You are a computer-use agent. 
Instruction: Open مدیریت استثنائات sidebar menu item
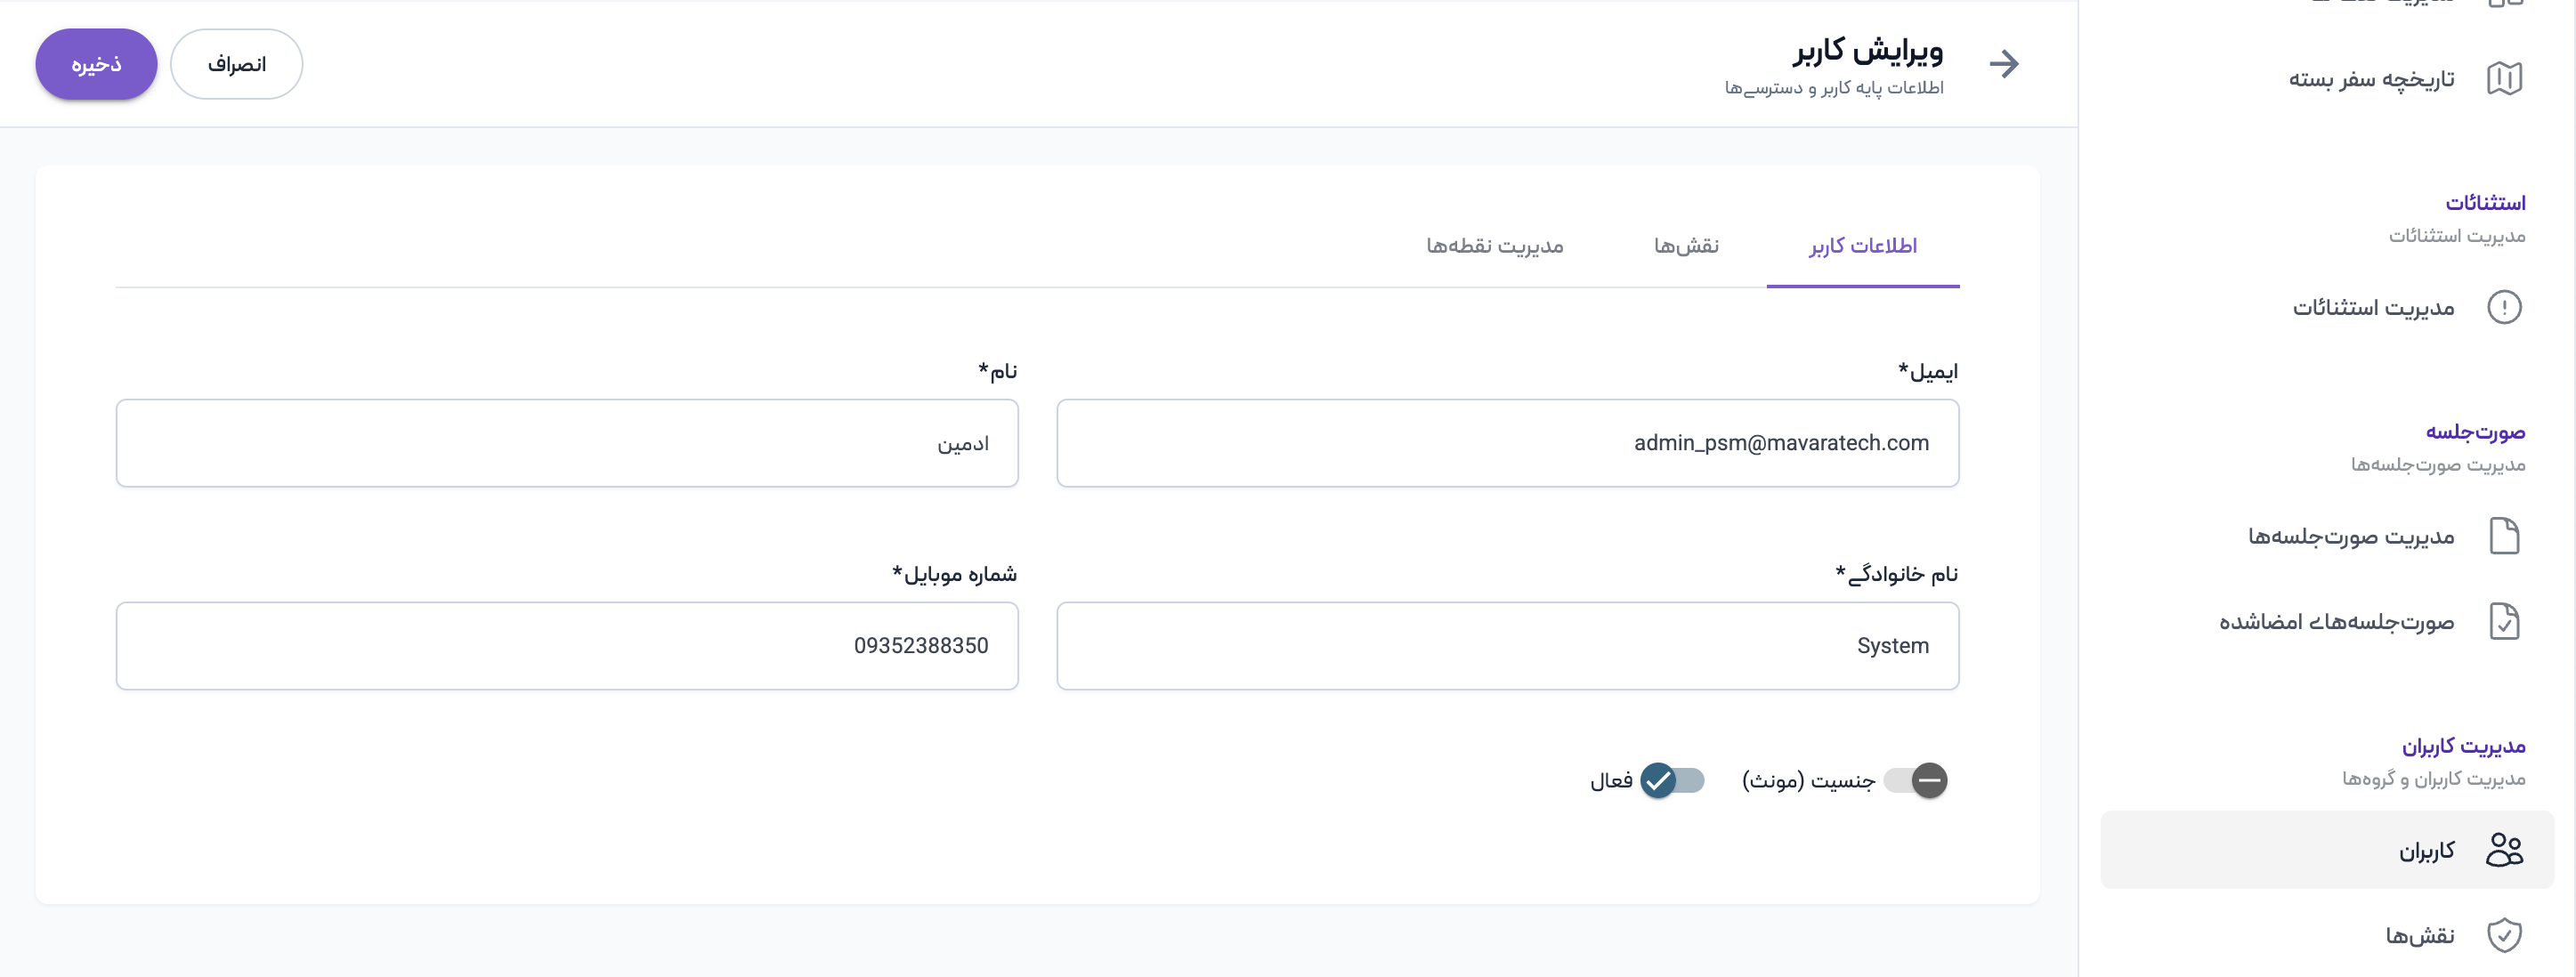pyautogui.click(x=2373, y=307)
